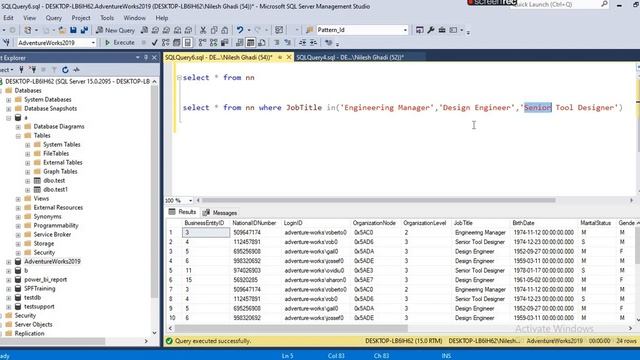This screenshot has width=640, height=360.
Task: Click Activity Monitor icon in Object Explorer
Action: click(76, 70)
